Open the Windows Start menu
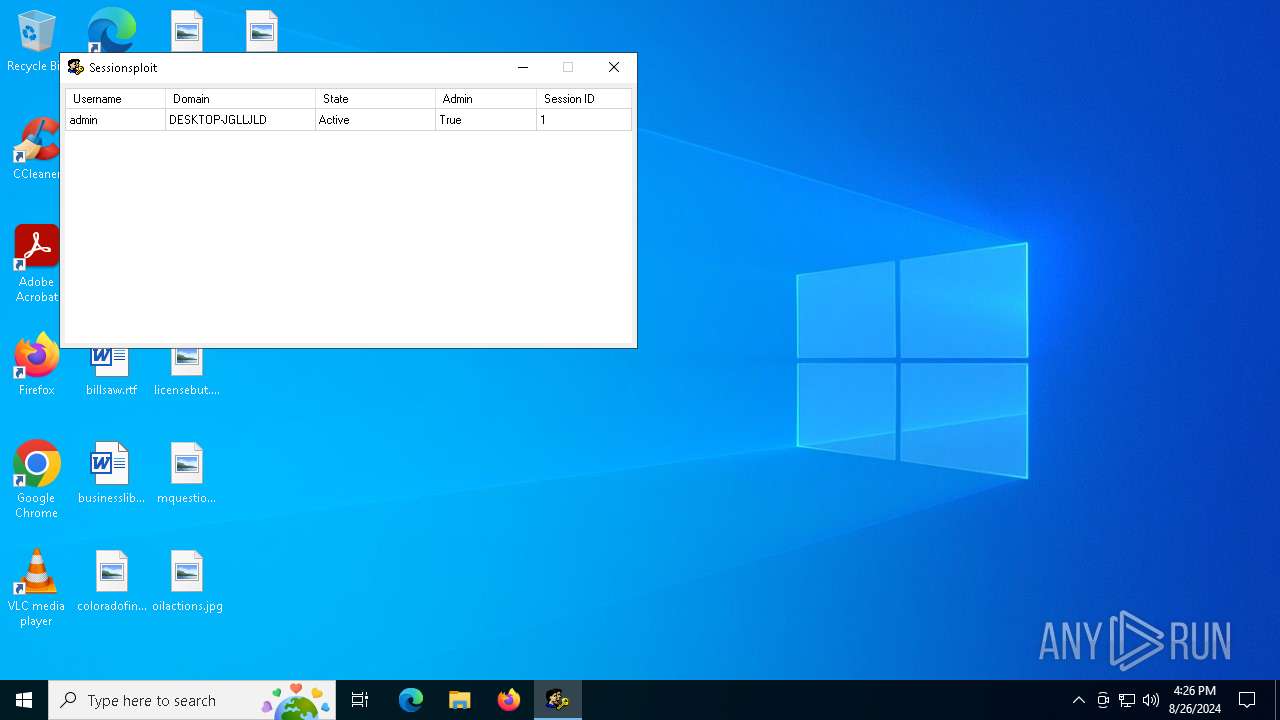This screenshot has height=720, width=1280. pyautogui.click(x=24, y=700)
